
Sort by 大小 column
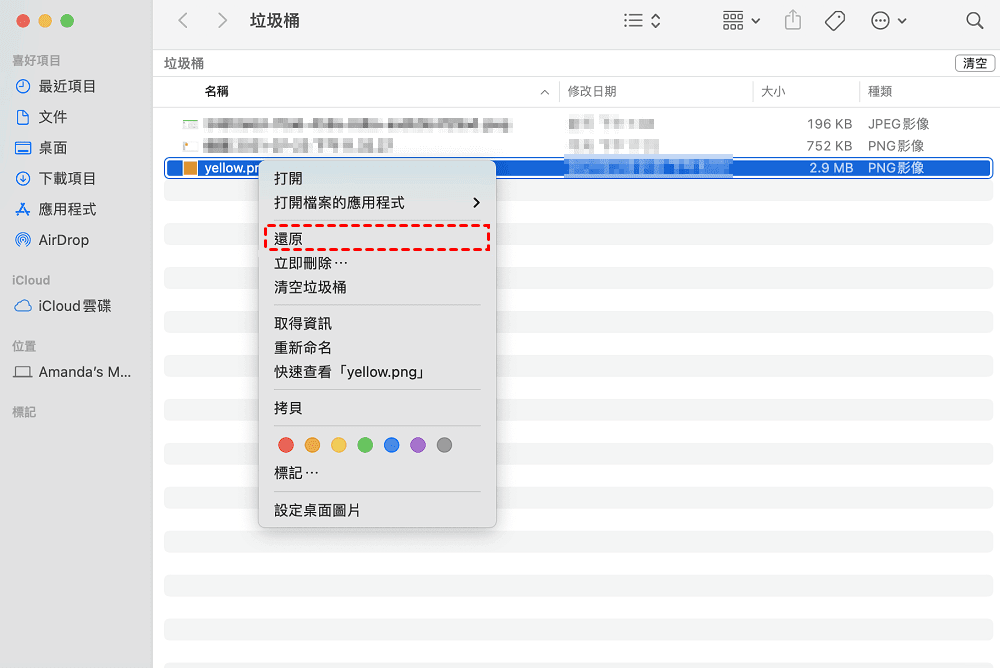pos(773,91)
